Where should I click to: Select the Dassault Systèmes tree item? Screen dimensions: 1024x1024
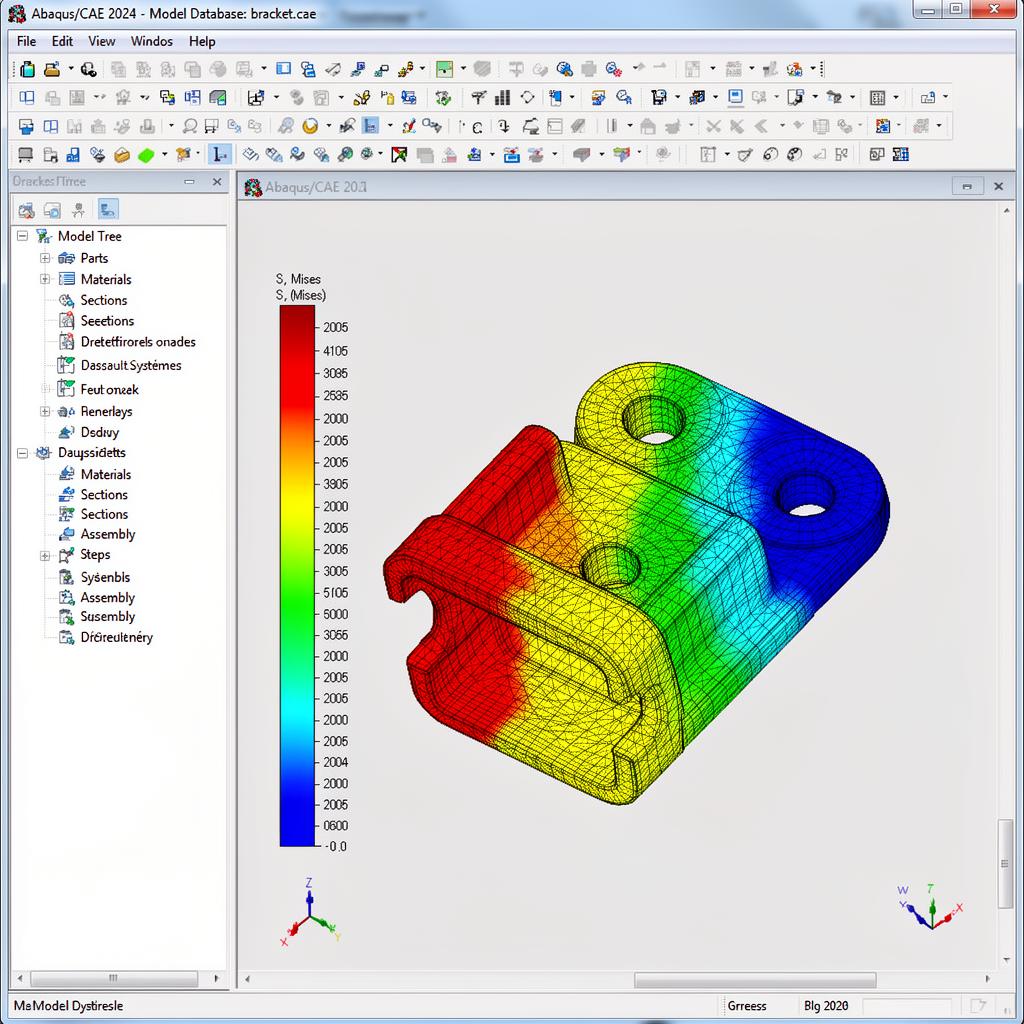click(x=131, y=365)
